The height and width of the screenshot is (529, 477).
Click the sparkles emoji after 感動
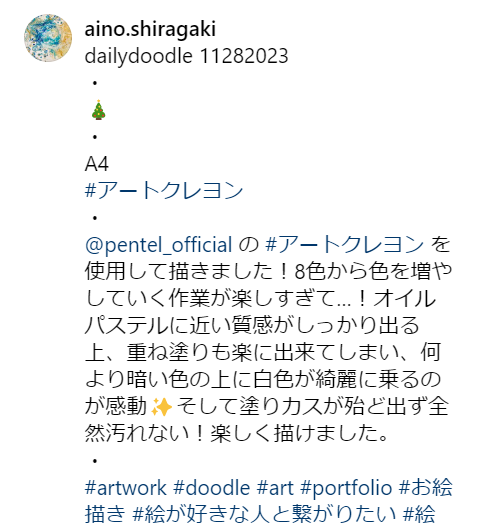162,407
